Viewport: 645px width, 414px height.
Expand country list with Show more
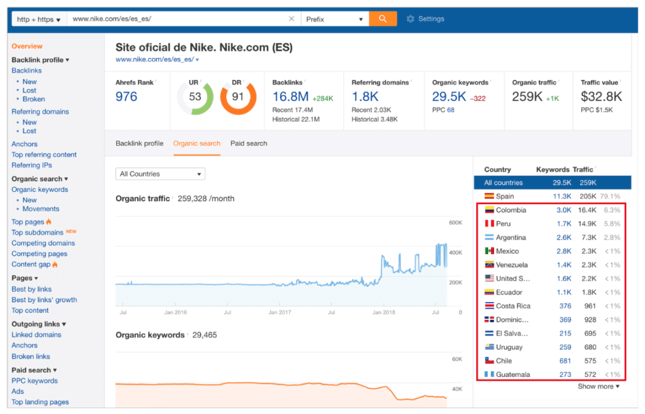tap(599, 386)
